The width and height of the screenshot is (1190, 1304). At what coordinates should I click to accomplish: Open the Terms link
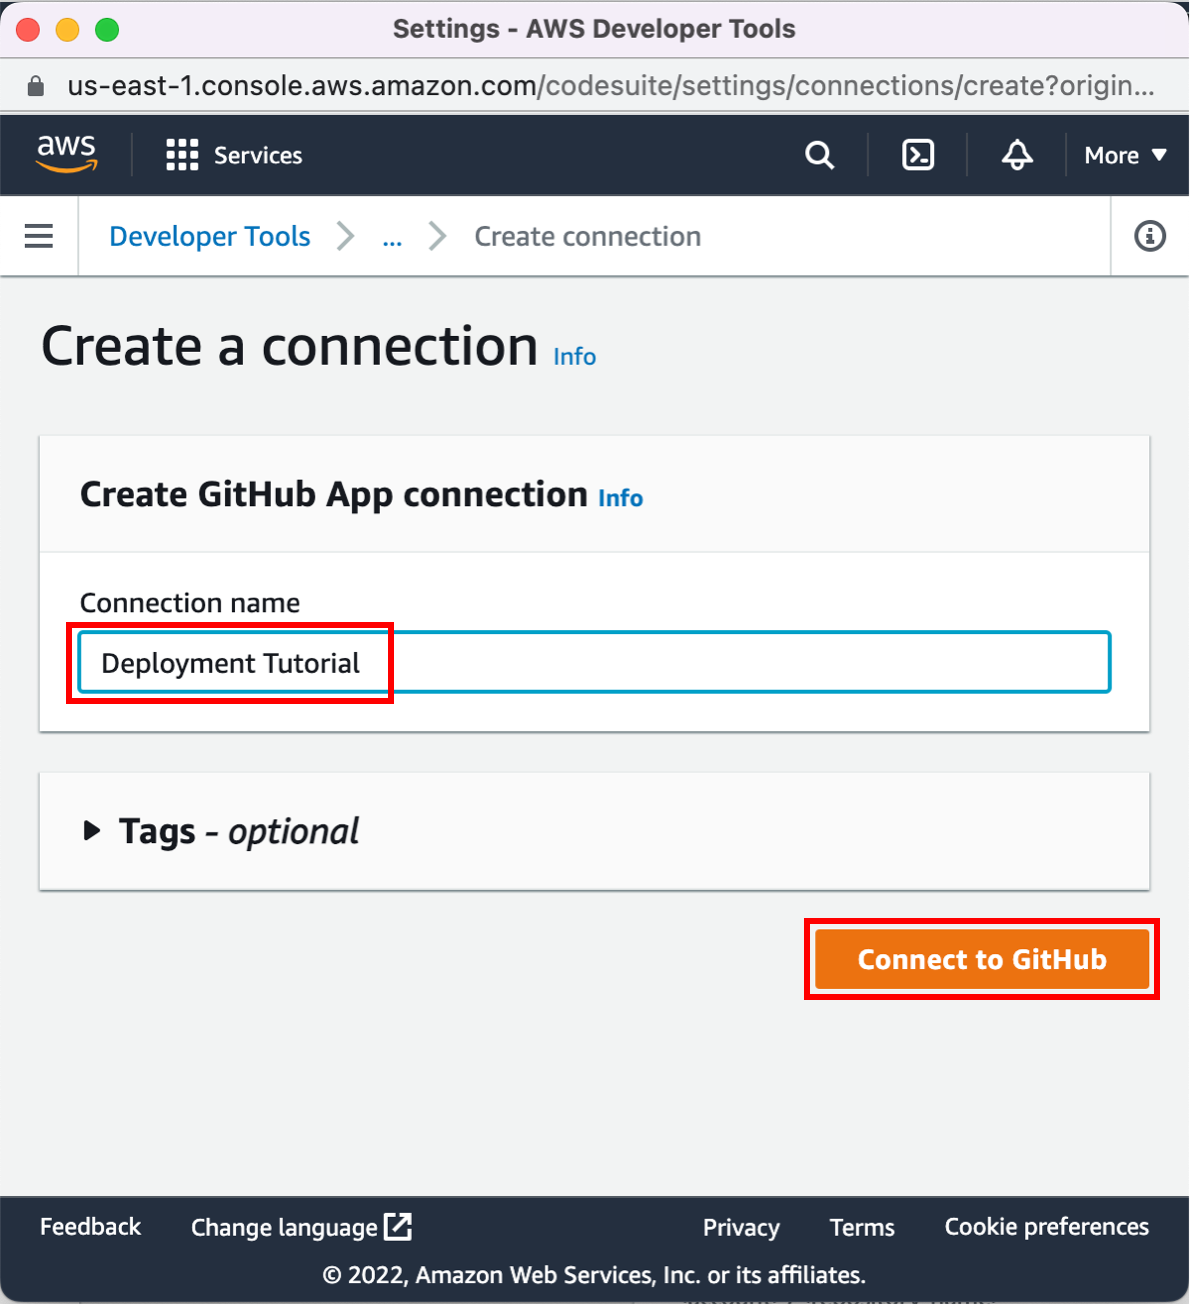coord(862,1227)
